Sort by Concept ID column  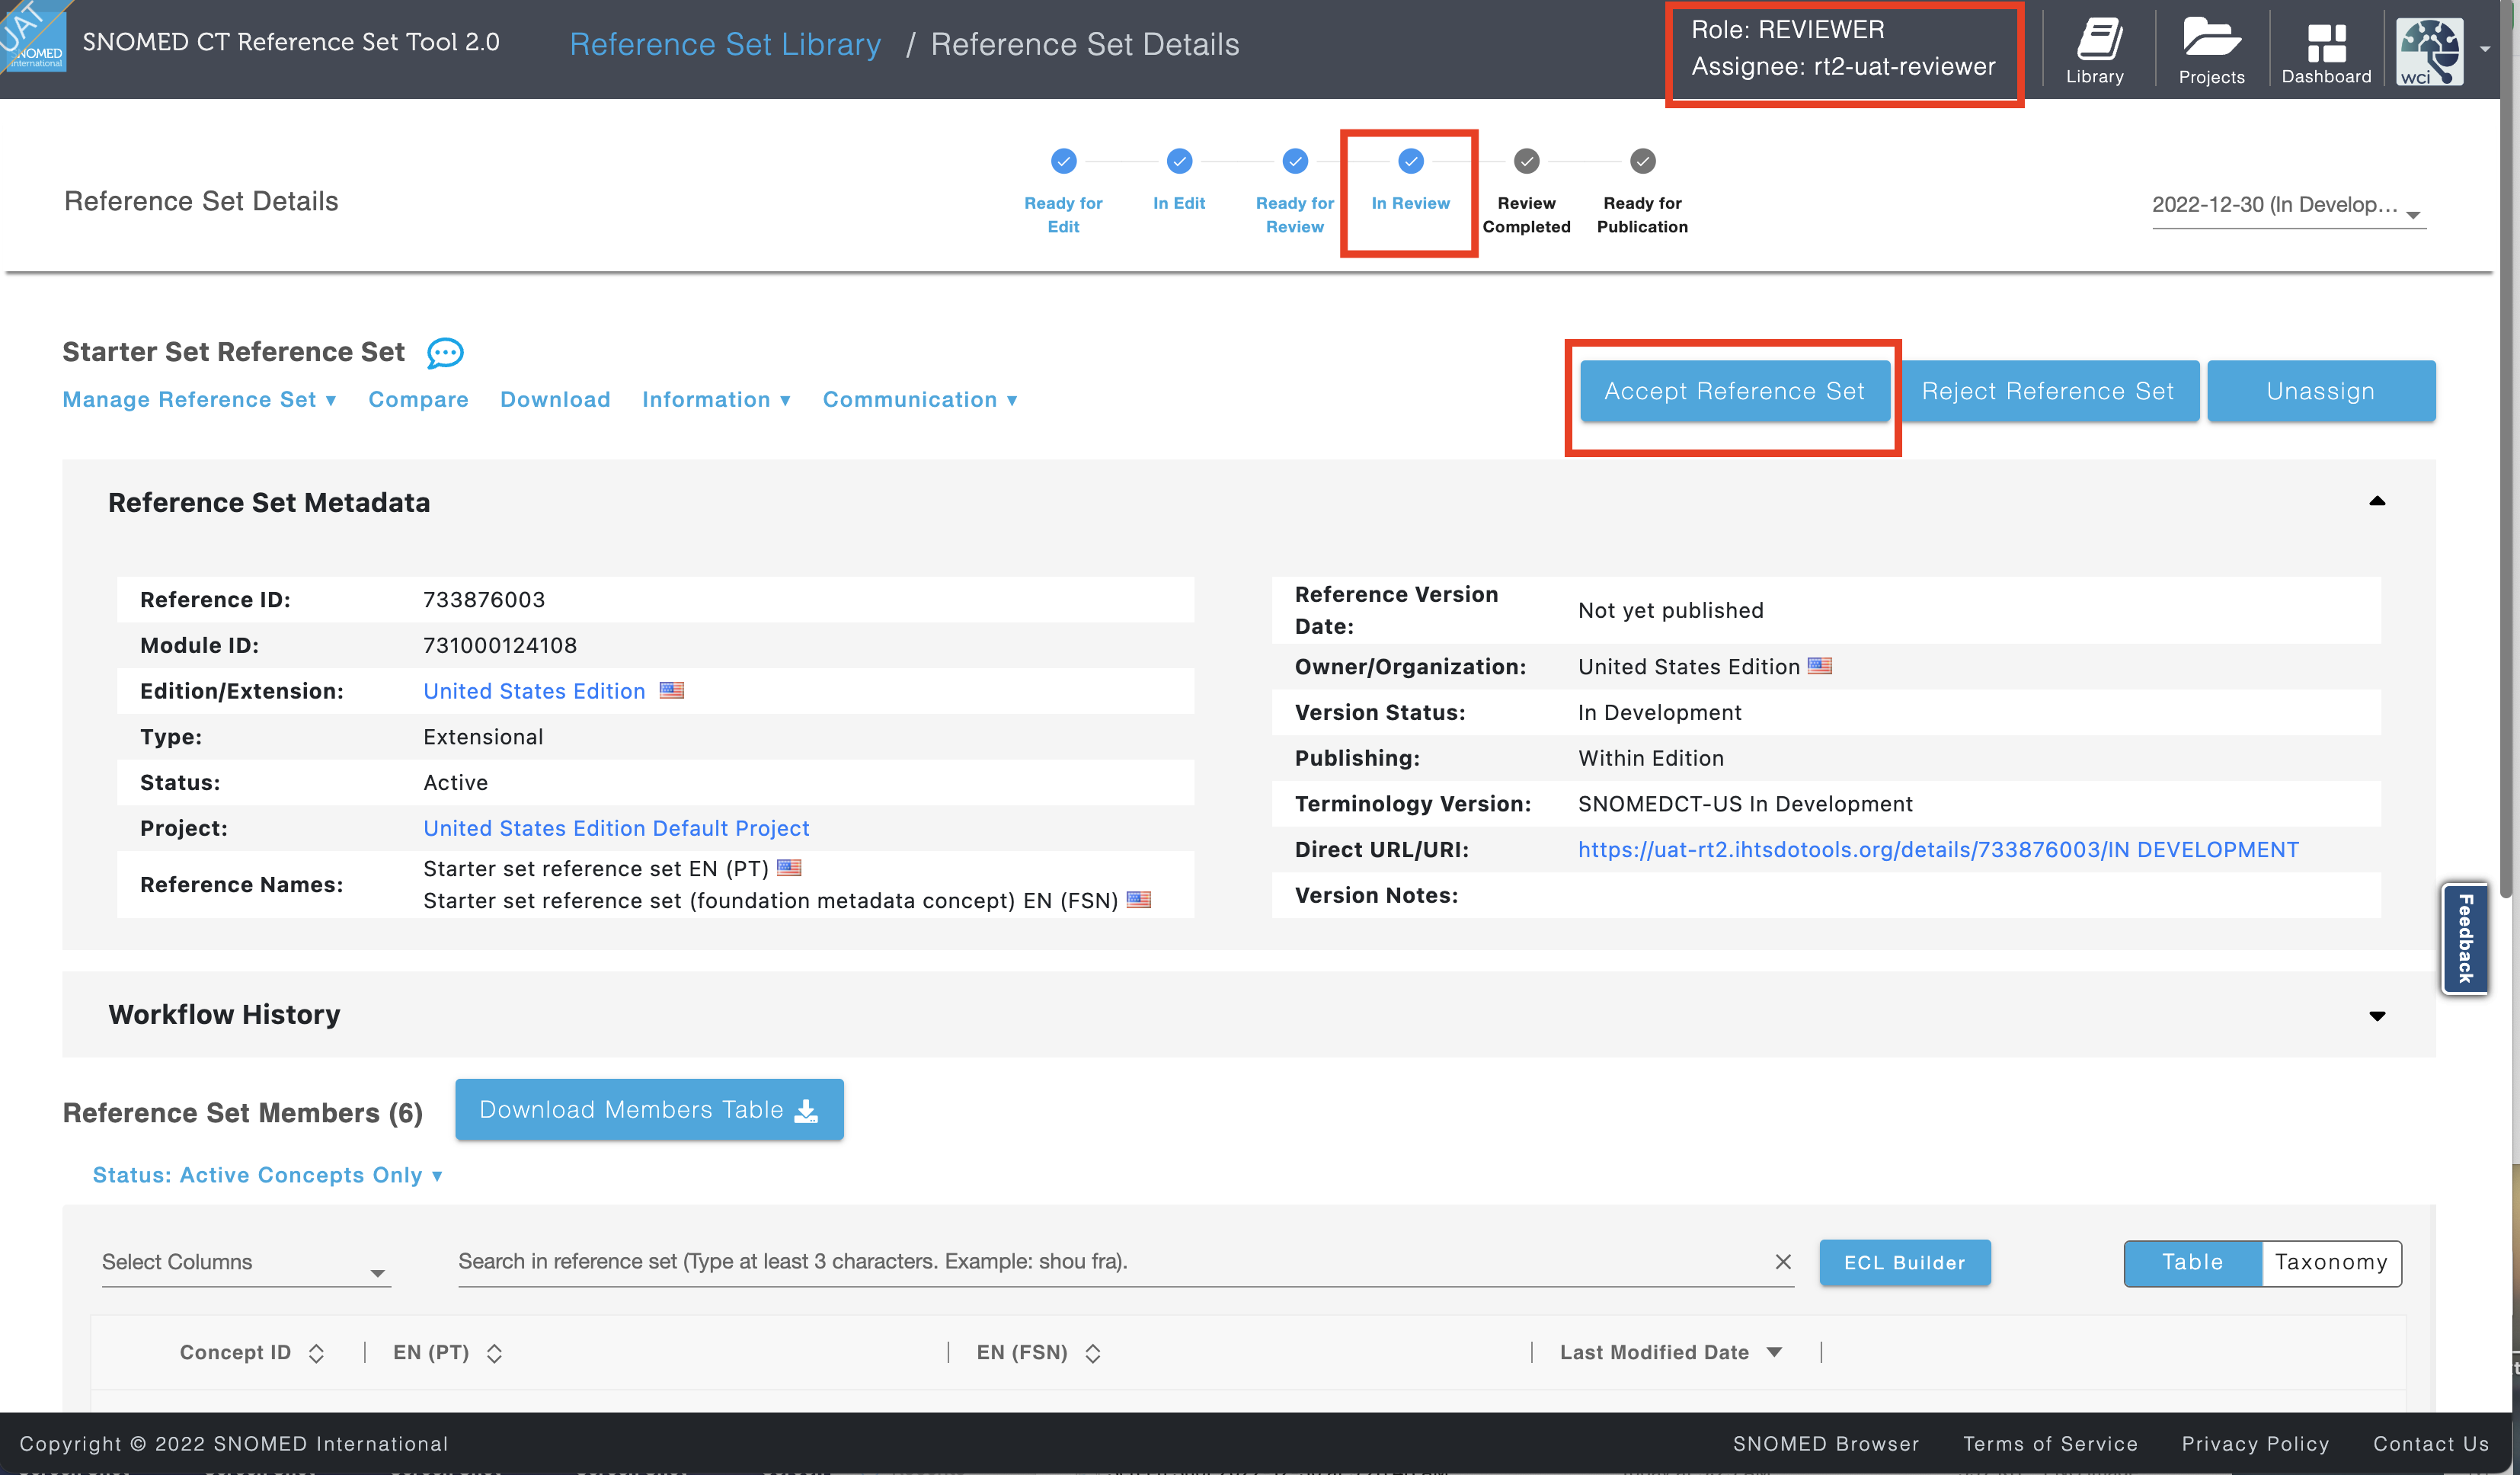point(316,1353)
